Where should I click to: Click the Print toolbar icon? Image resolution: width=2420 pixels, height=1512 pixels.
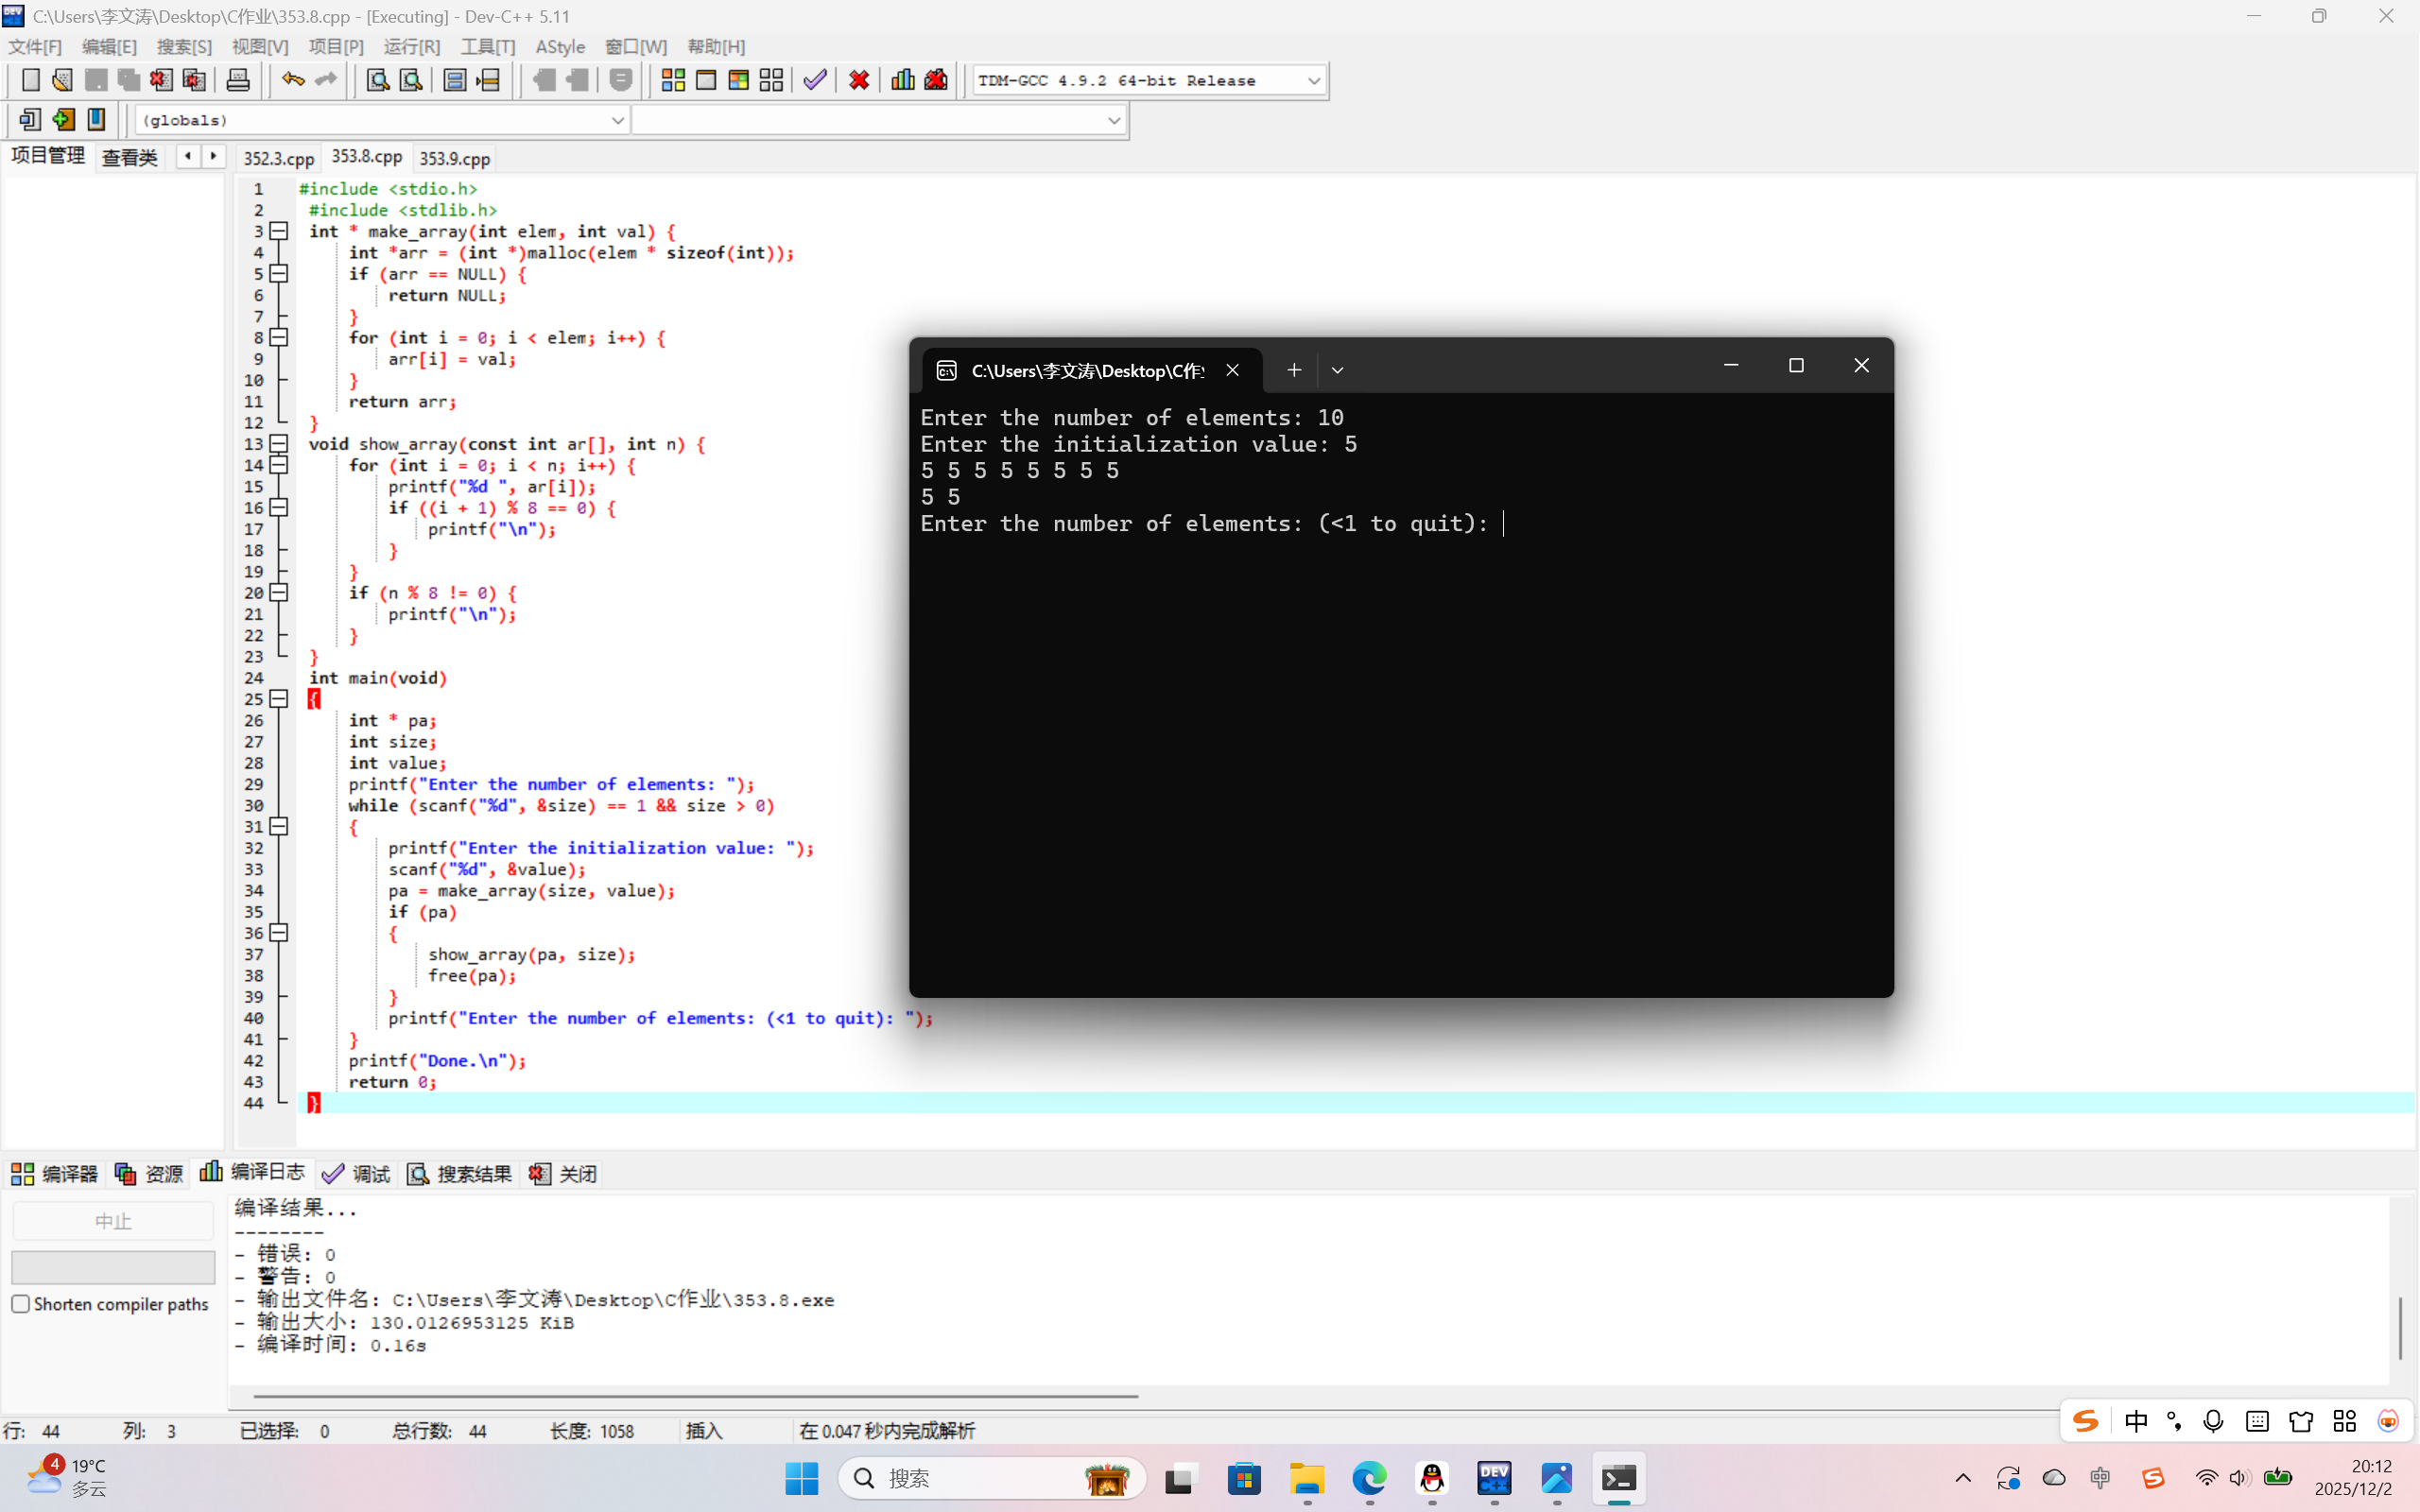click(x=238, y=80)
